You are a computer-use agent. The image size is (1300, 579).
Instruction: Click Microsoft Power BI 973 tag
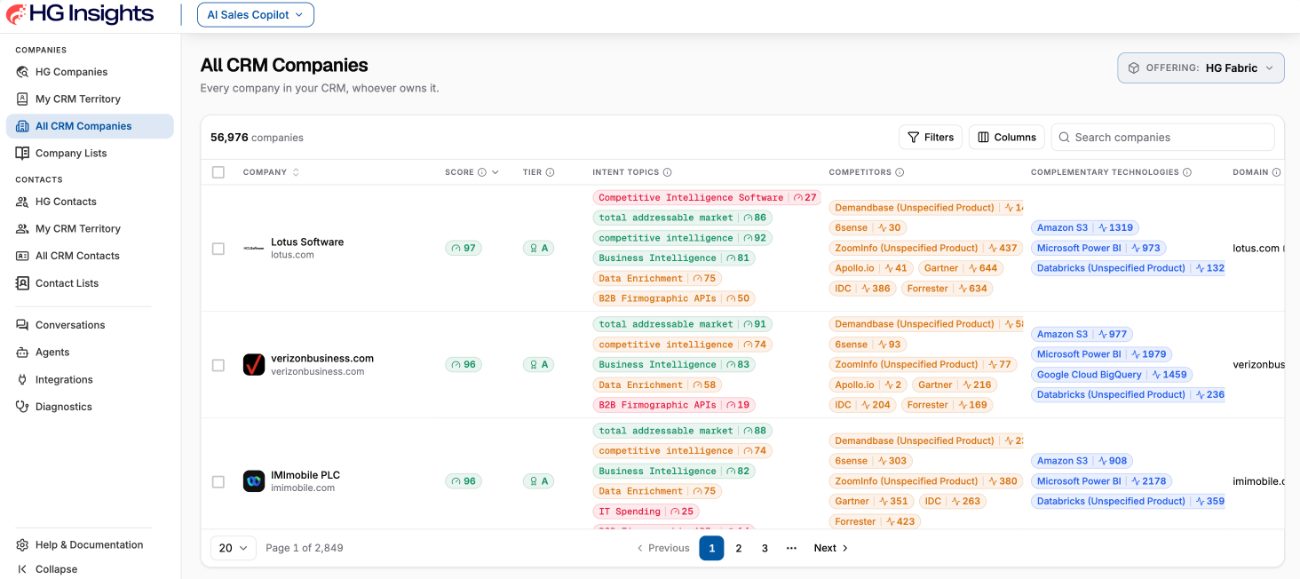tap(1098, 248)
